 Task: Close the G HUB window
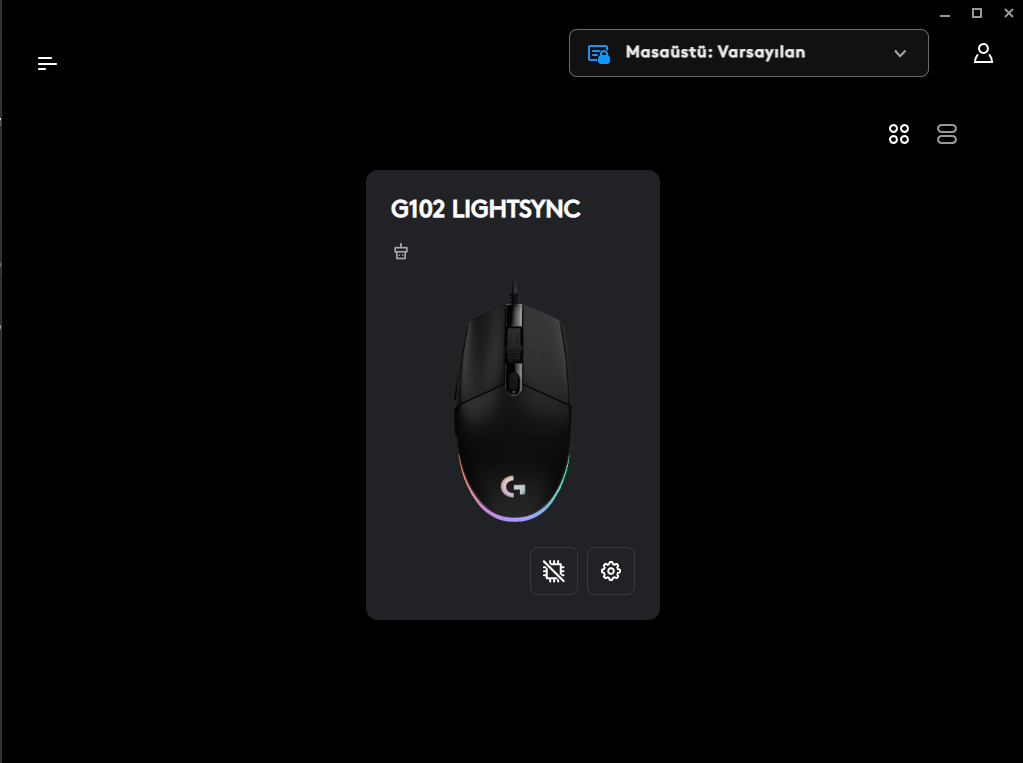(1009, 13)
